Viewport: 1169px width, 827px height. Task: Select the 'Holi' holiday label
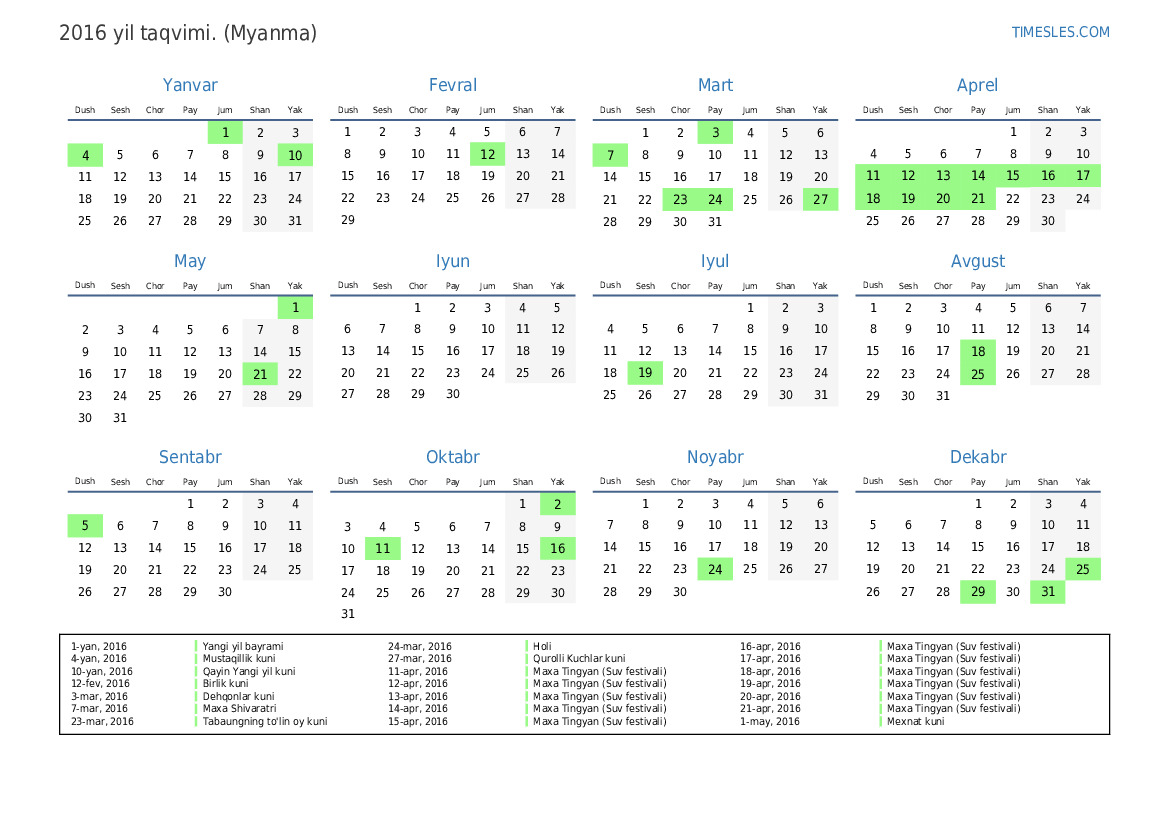pyautogui.click(x=542, y=647)
